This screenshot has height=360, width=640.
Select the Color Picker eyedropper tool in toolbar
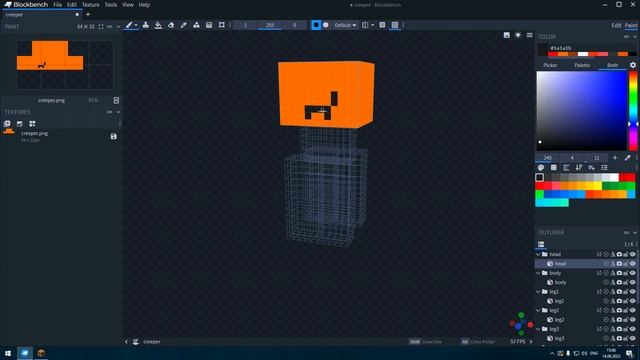pyautogui.click(x=184, y=25)
